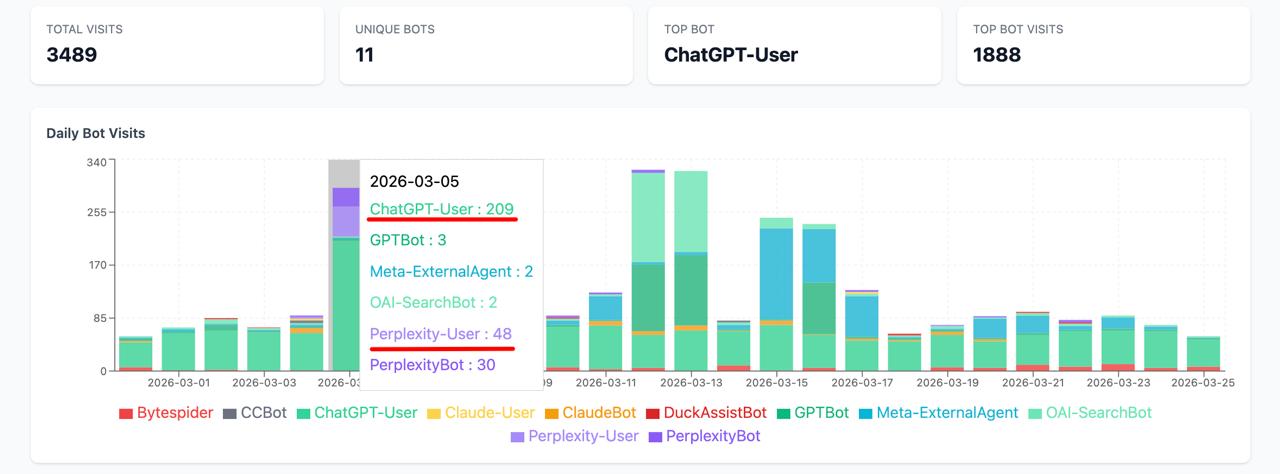Viewport: 1280px width, 474px height.
Task: Click PerplexityBot : 30 tooltip entry
Action: 432,365
